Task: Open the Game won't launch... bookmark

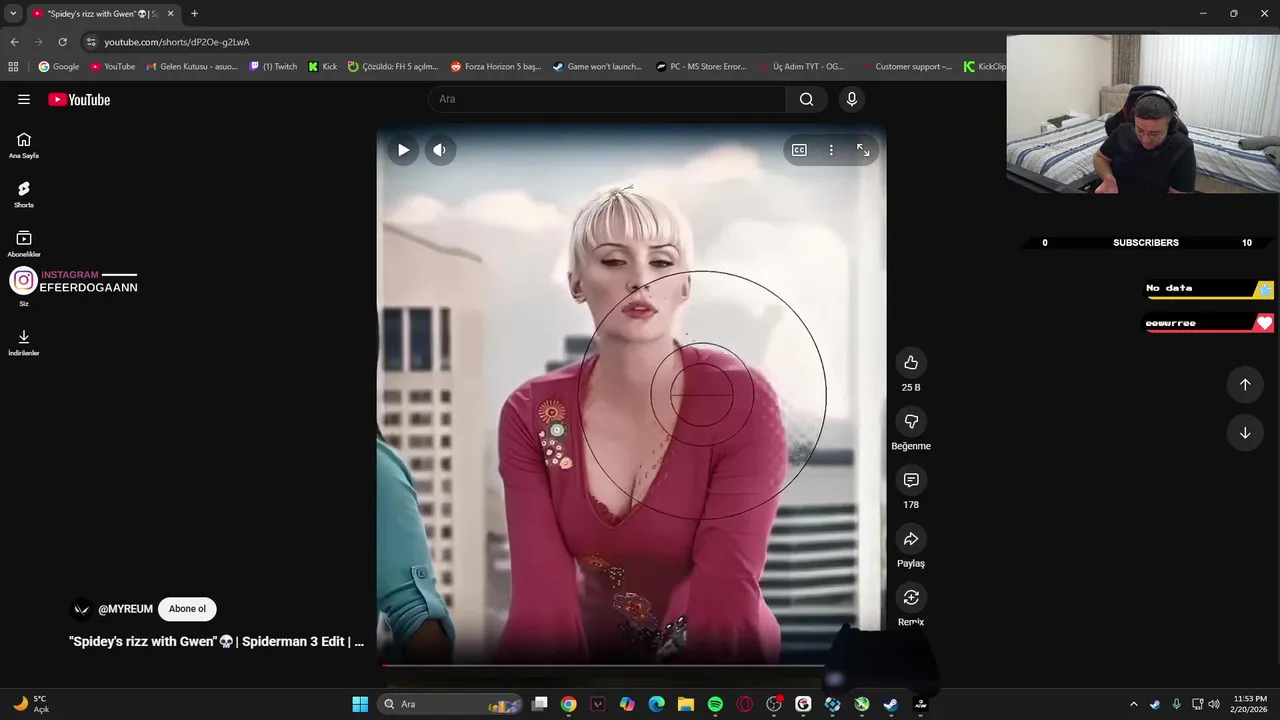Action: tap(597, 67)
